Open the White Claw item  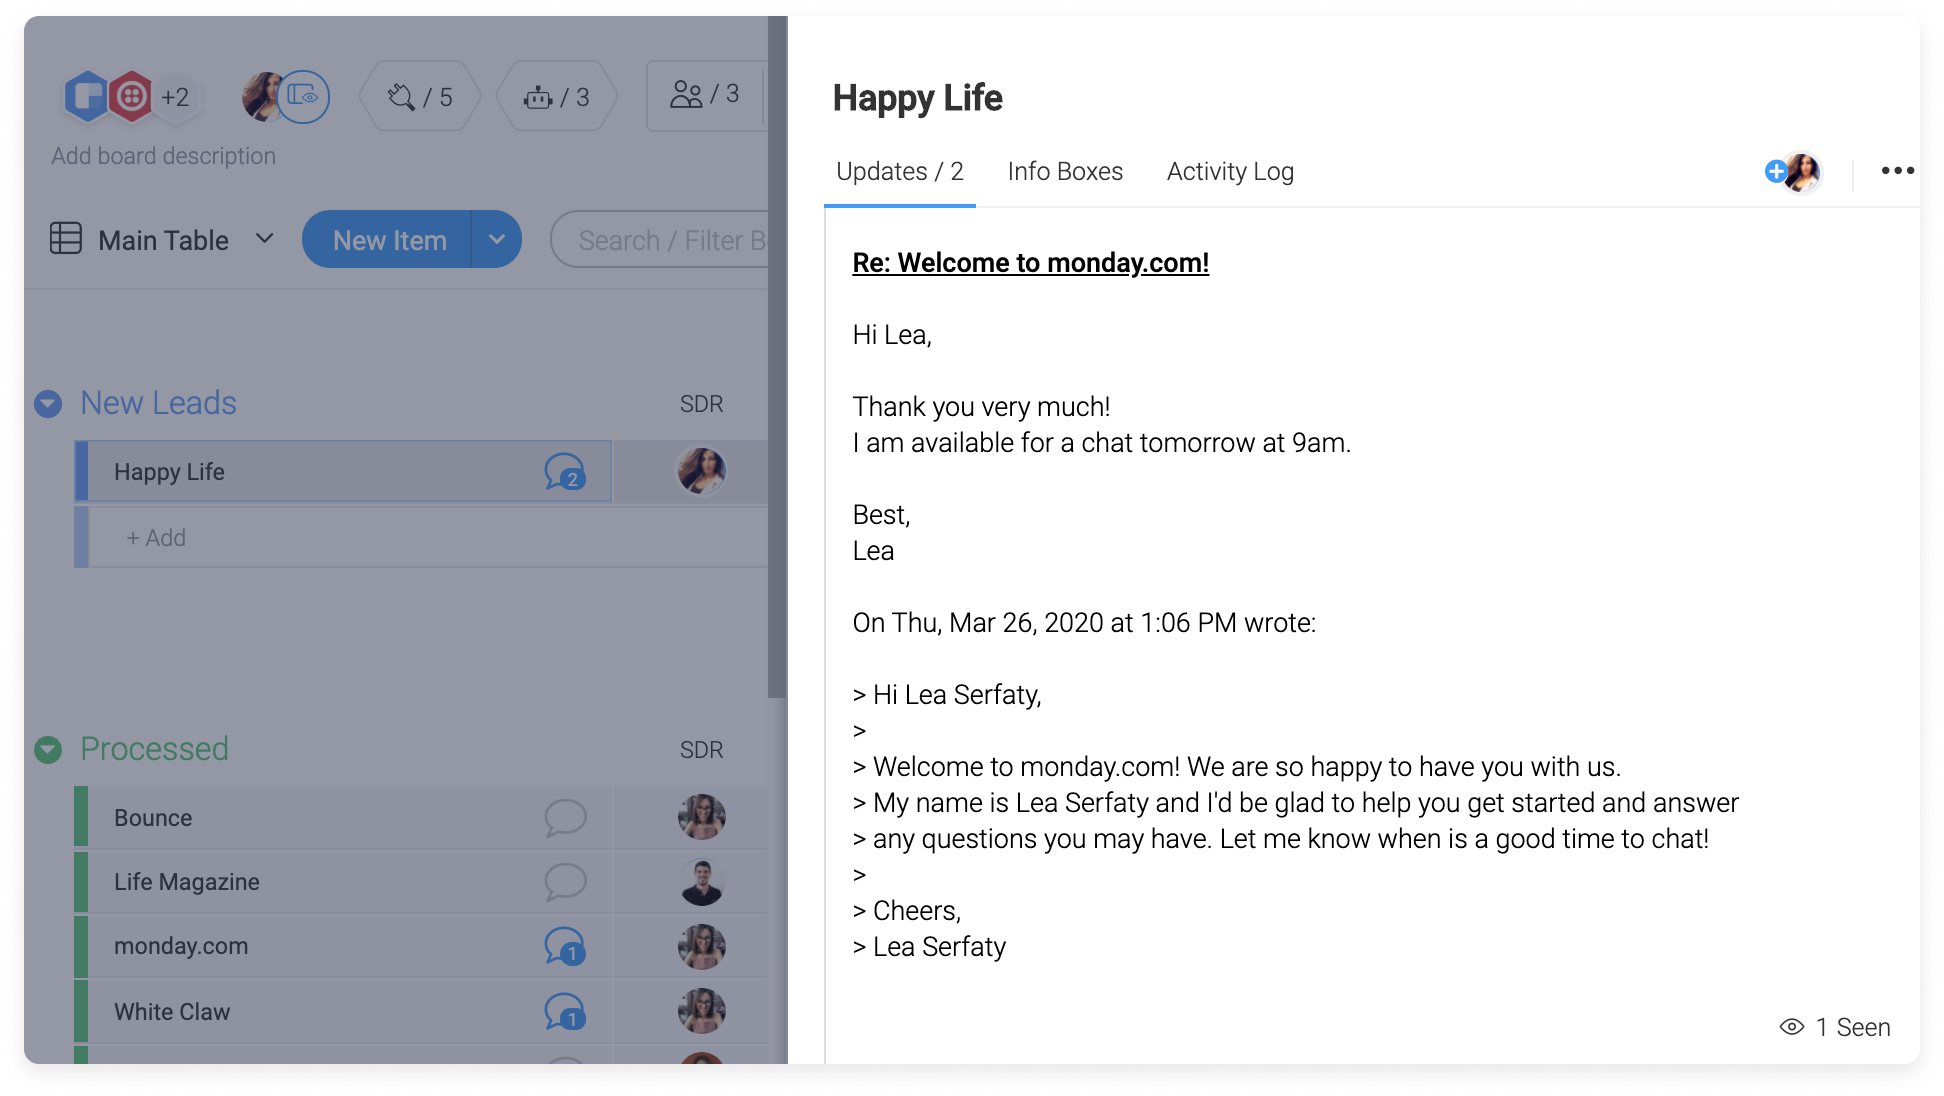point(172,1011)
